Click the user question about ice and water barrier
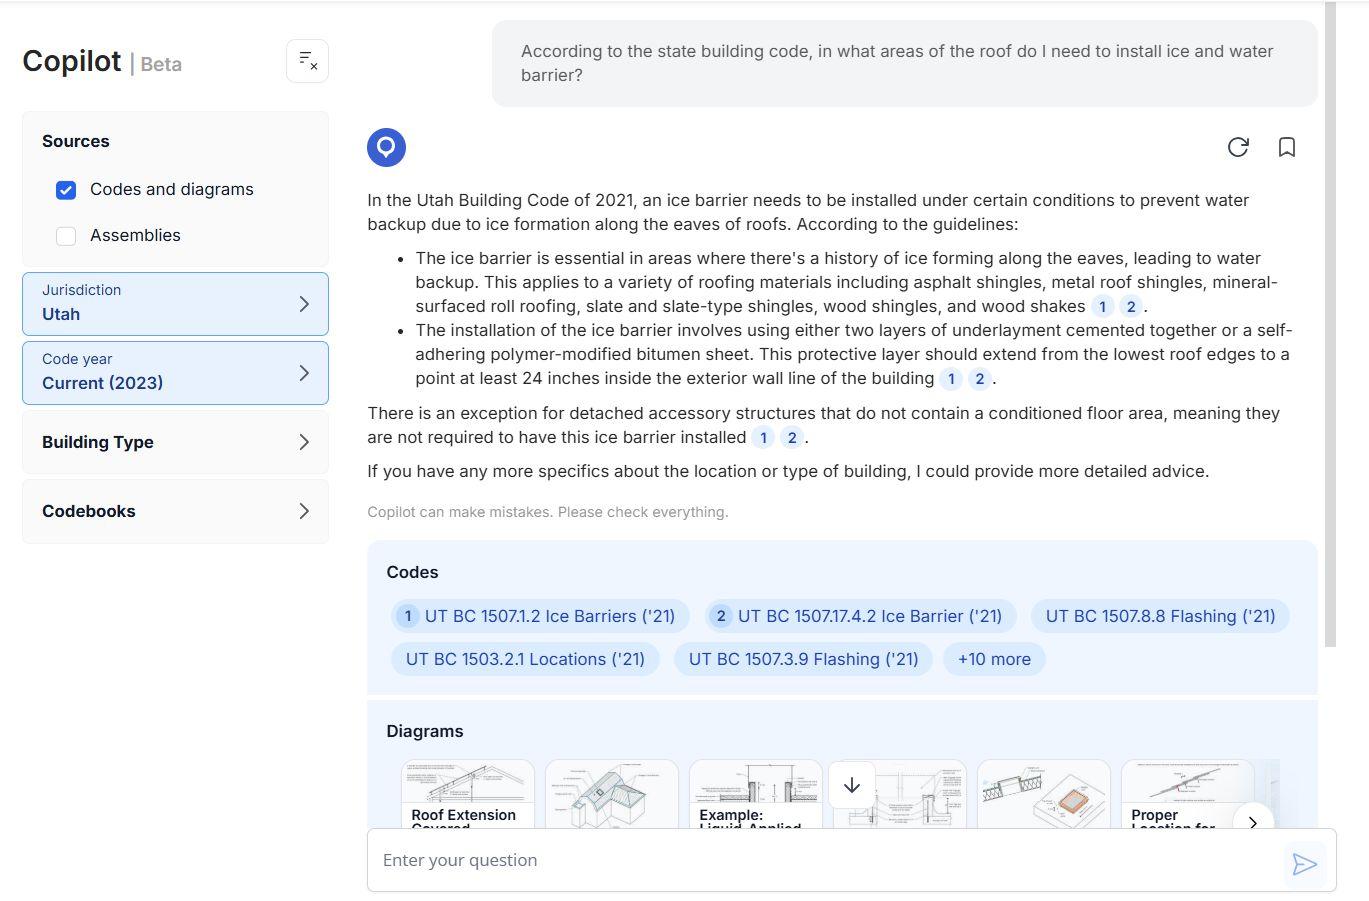 [x=904, y=63]
